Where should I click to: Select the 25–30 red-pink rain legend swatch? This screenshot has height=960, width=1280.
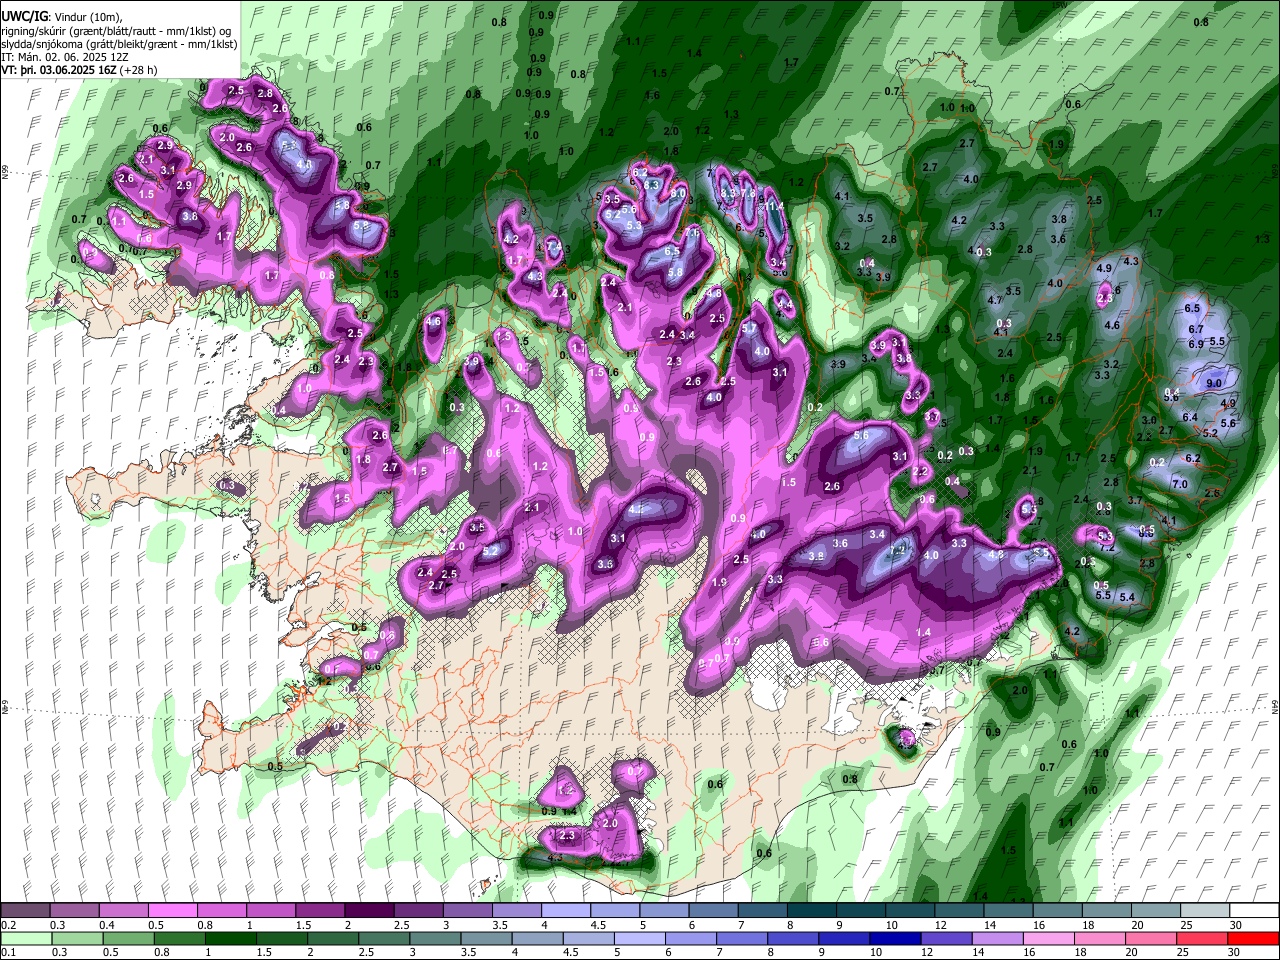click(x=1200, y=938)
